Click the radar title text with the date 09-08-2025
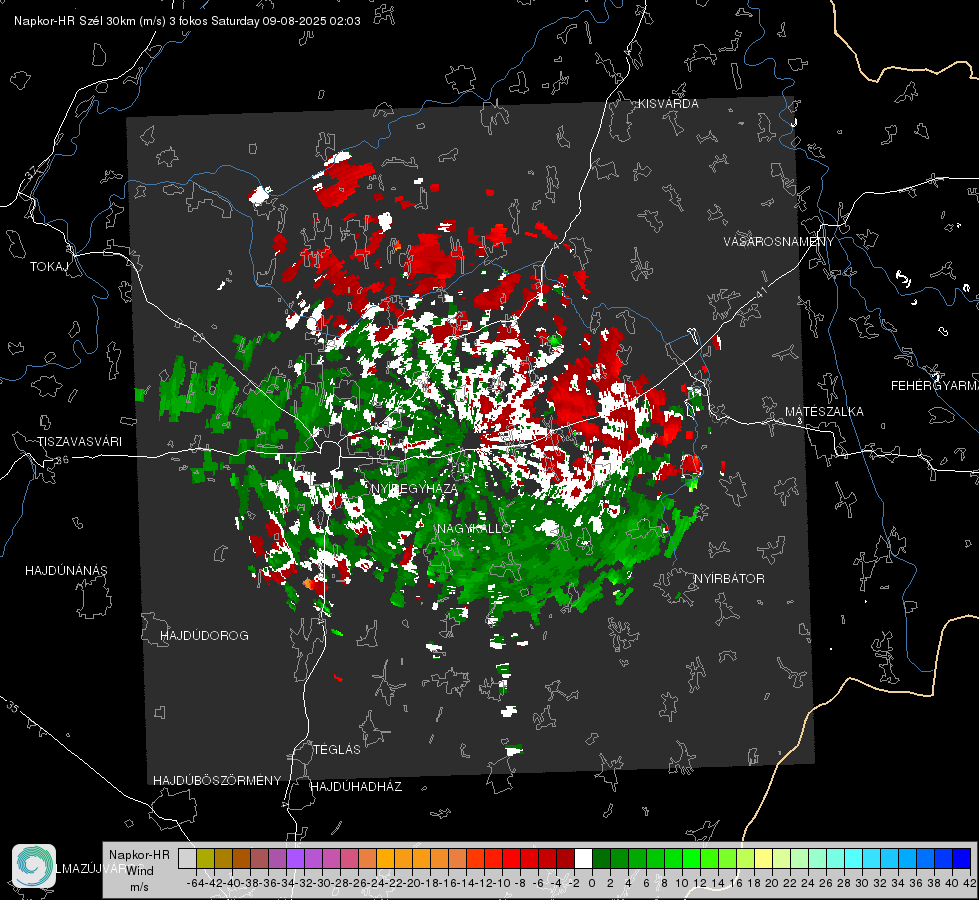Screen dimensions: 979x900 click(187, 21)
